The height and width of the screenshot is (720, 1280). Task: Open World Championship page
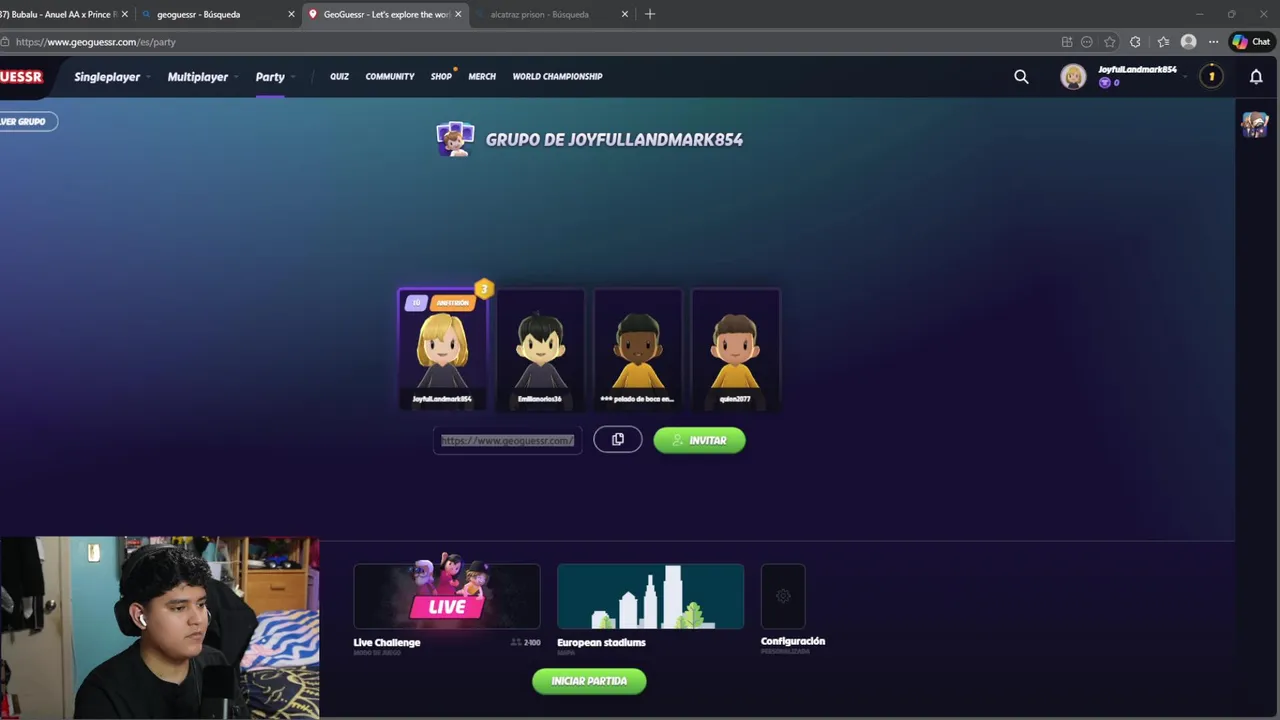pyautogui.click(x=557, y=76)
